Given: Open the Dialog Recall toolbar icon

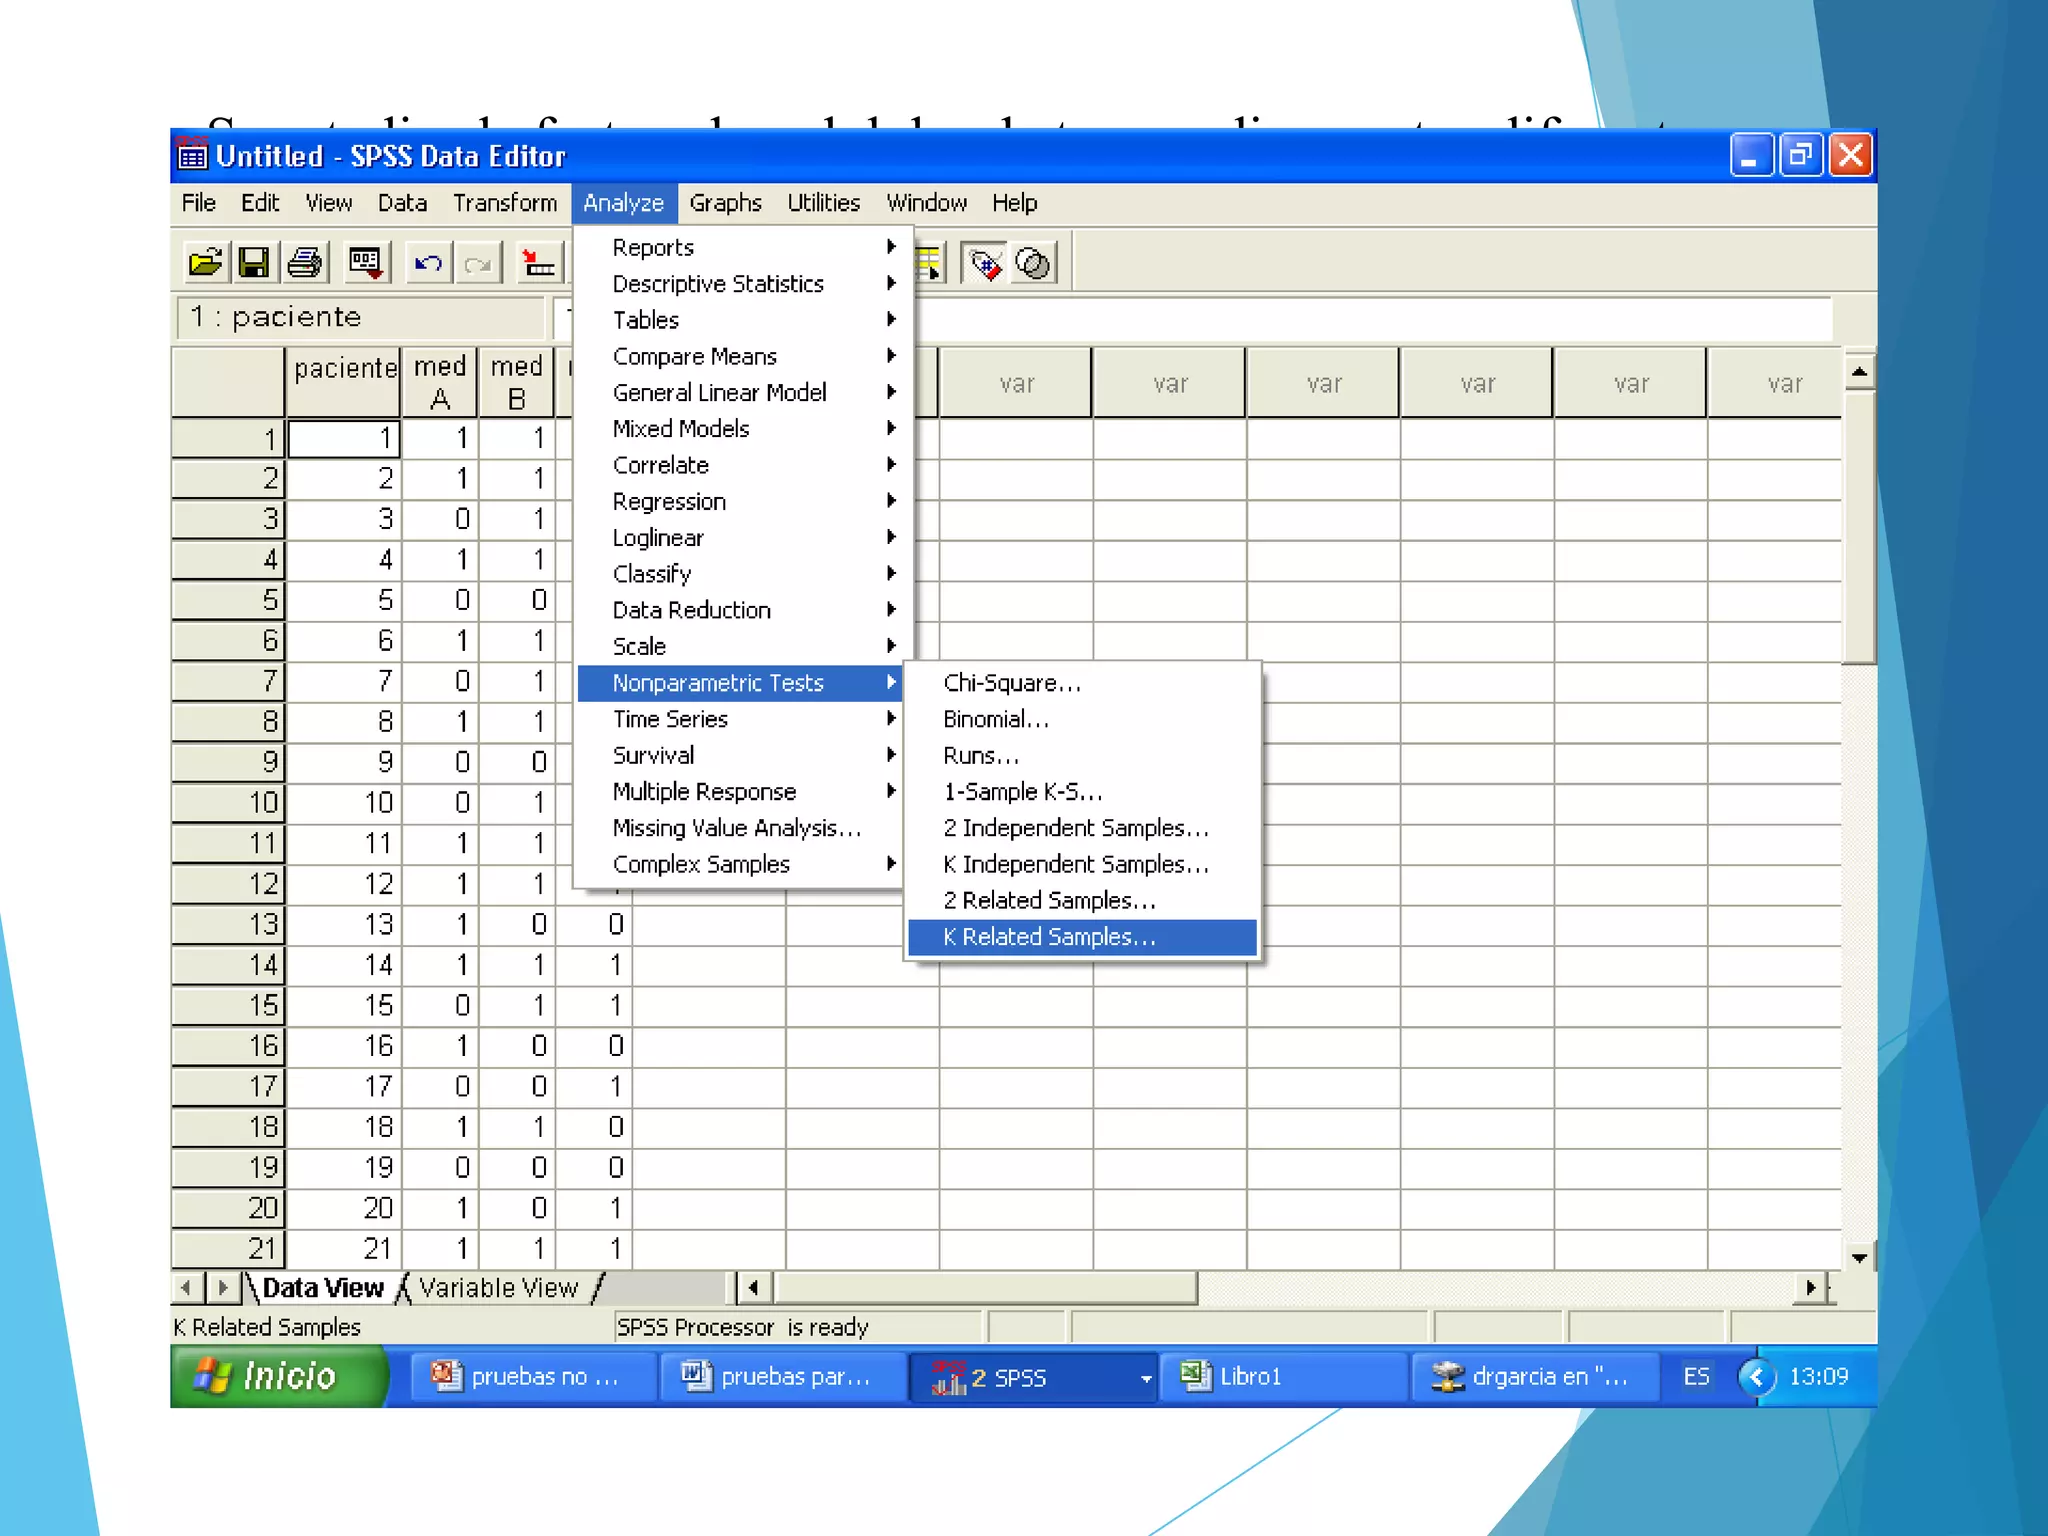Looking at the screenshot, I should click(365, 263).
